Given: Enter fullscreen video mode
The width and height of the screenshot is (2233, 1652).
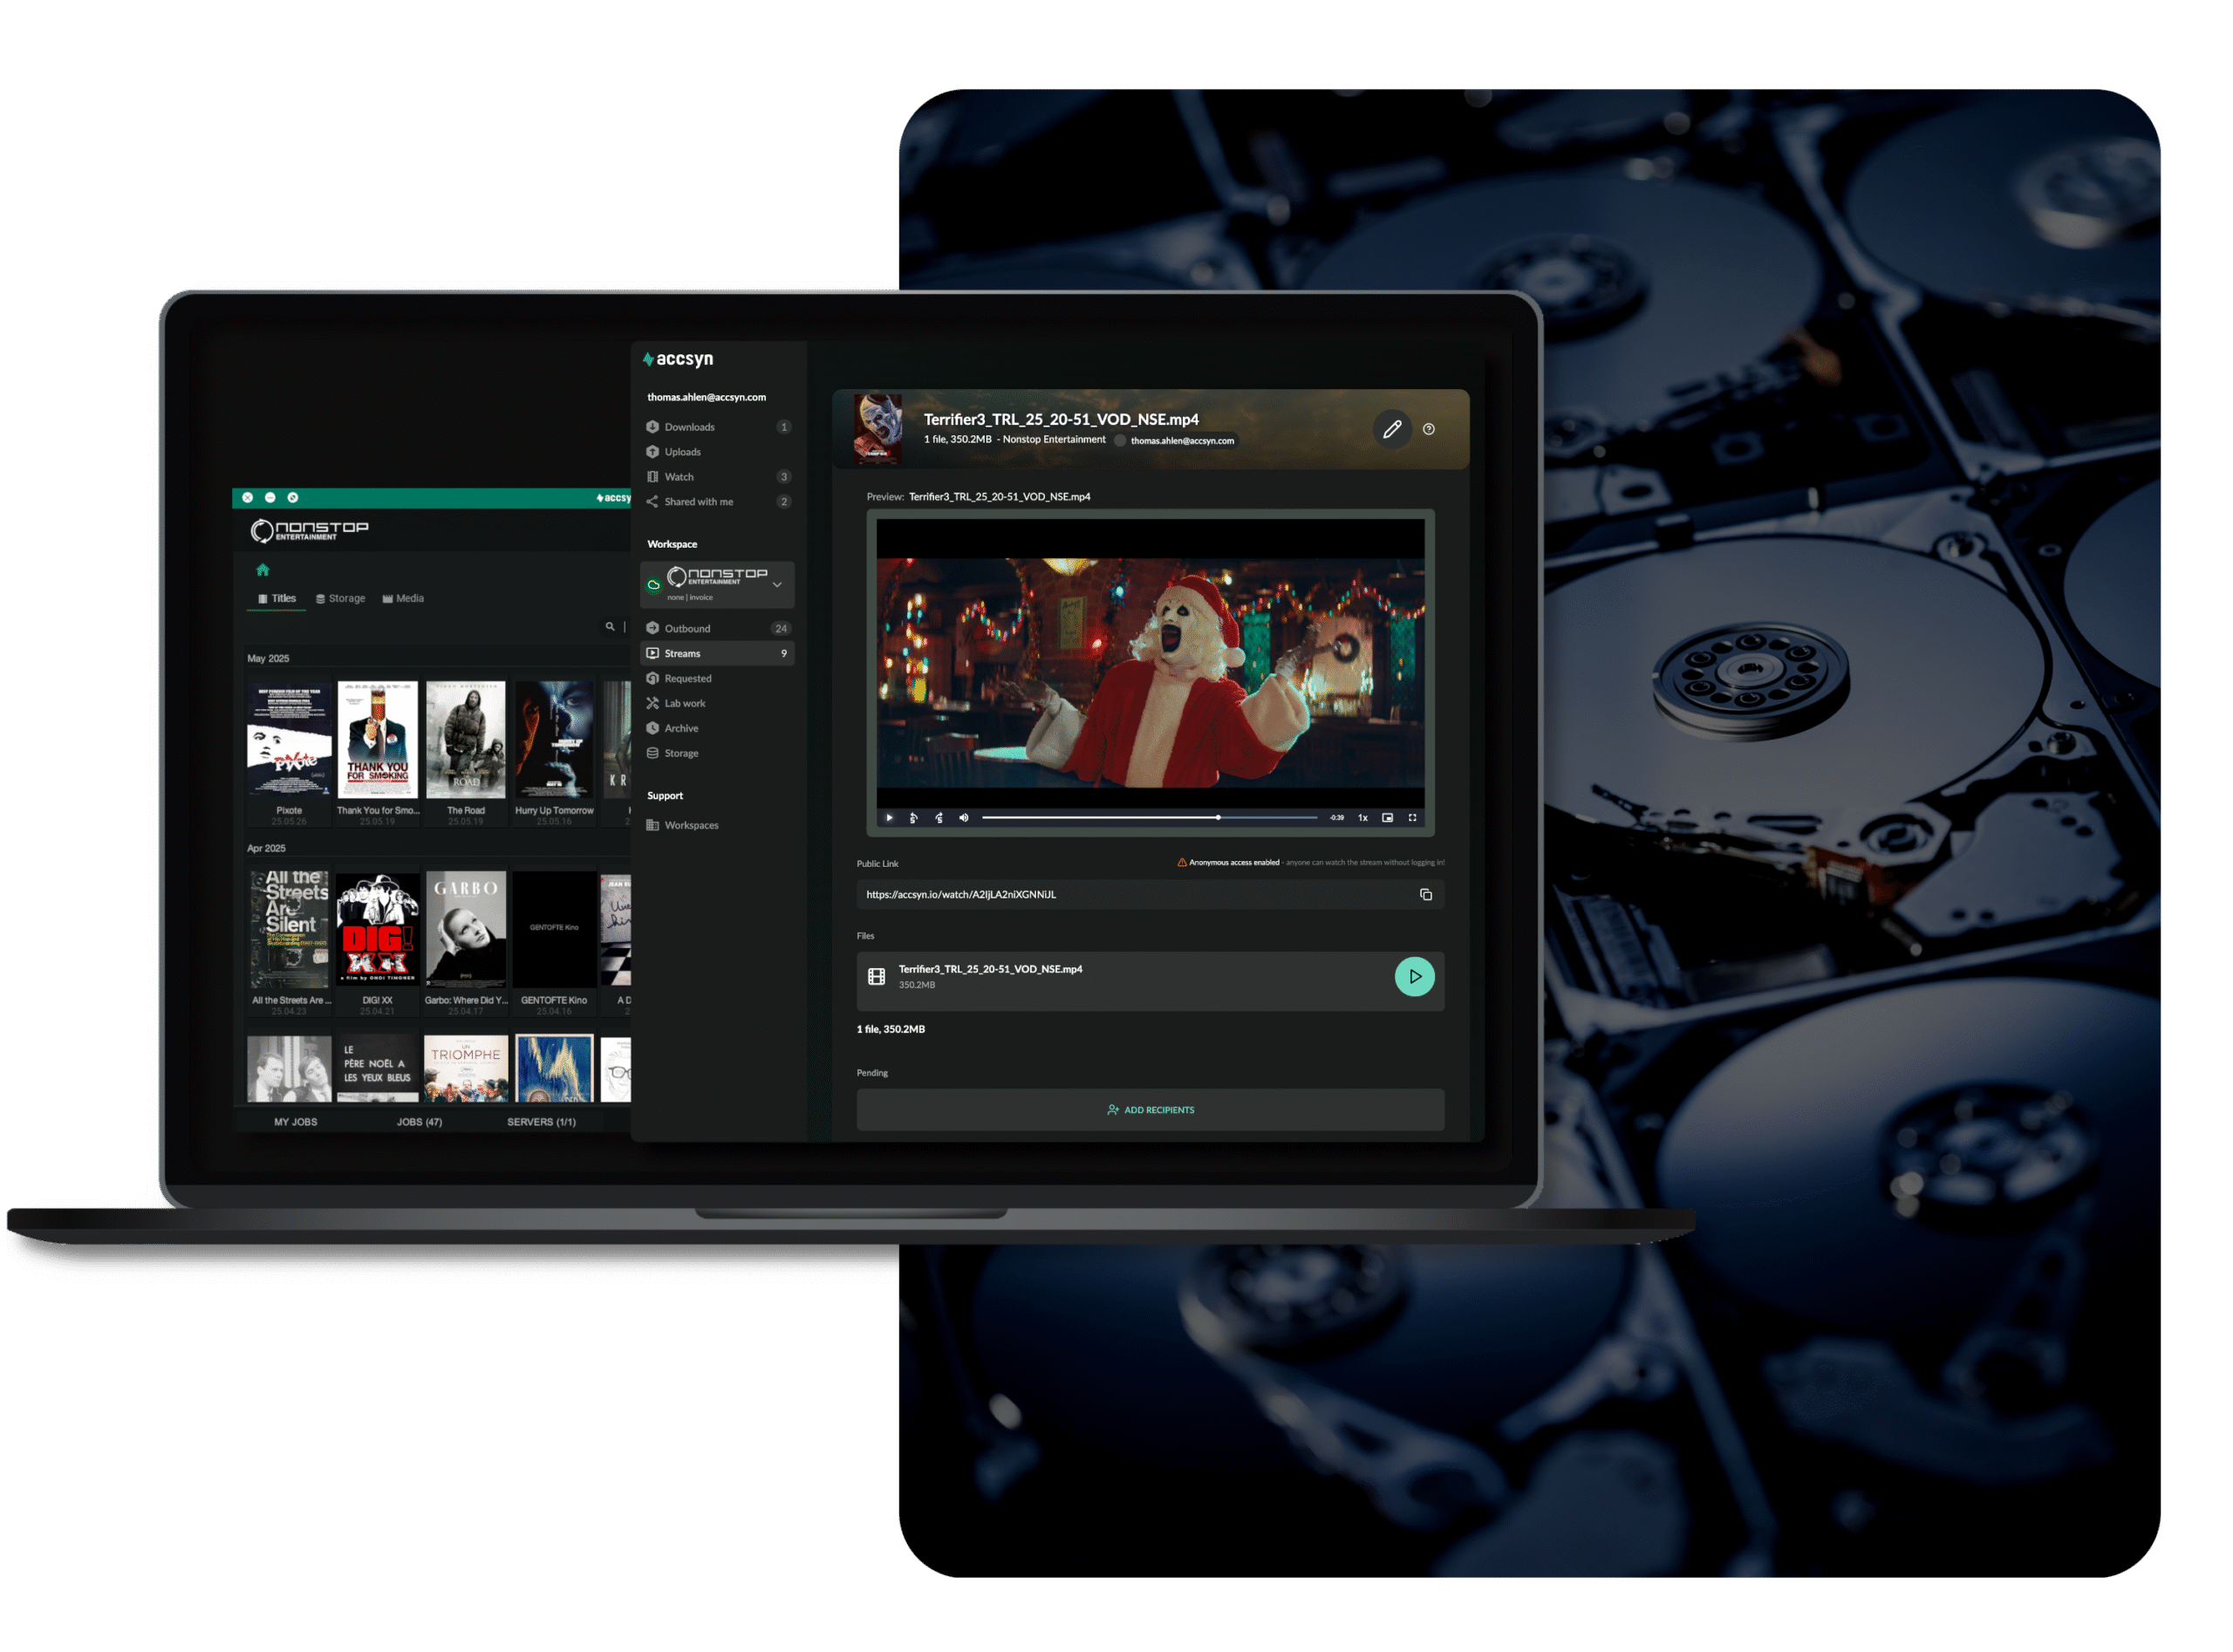Looking at the screenshot, I should tap(1412, 818).
